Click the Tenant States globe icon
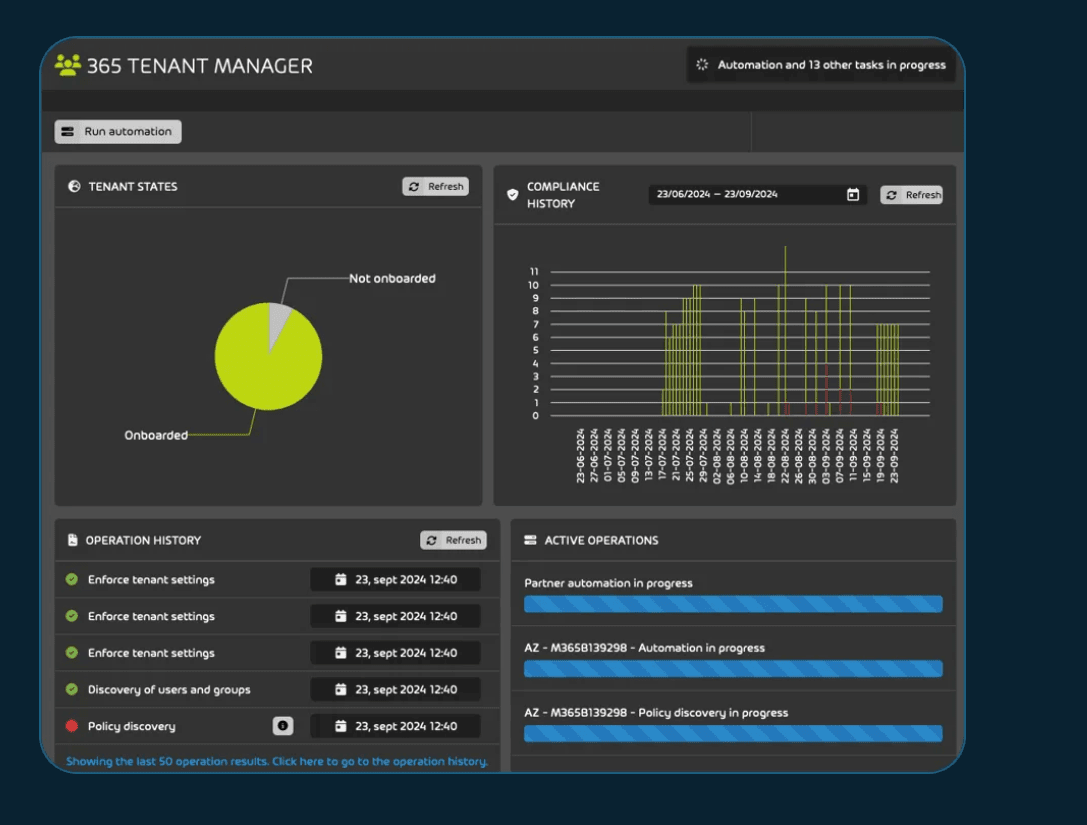 (x=74, y=186)
